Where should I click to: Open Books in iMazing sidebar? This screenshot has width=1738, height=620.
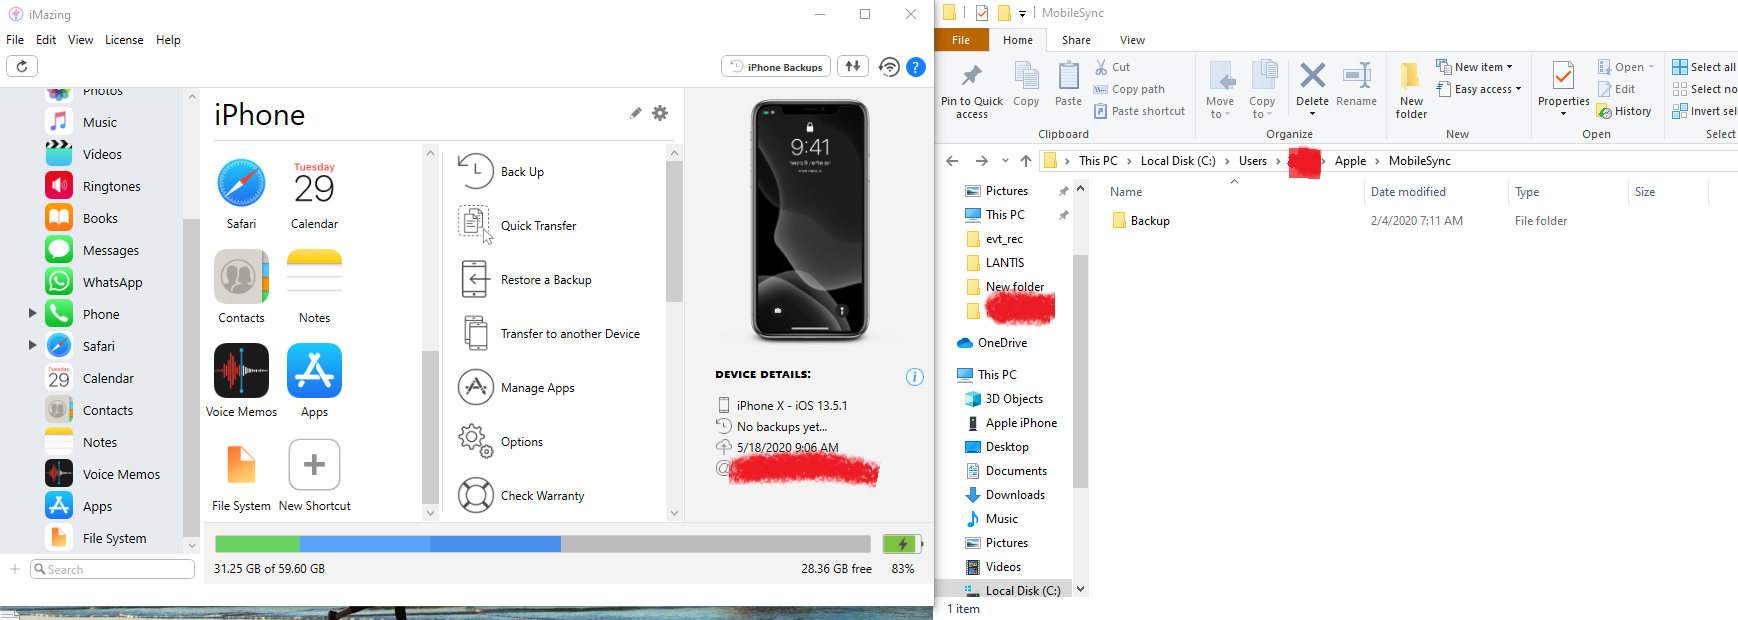click(x=100, y=218)
